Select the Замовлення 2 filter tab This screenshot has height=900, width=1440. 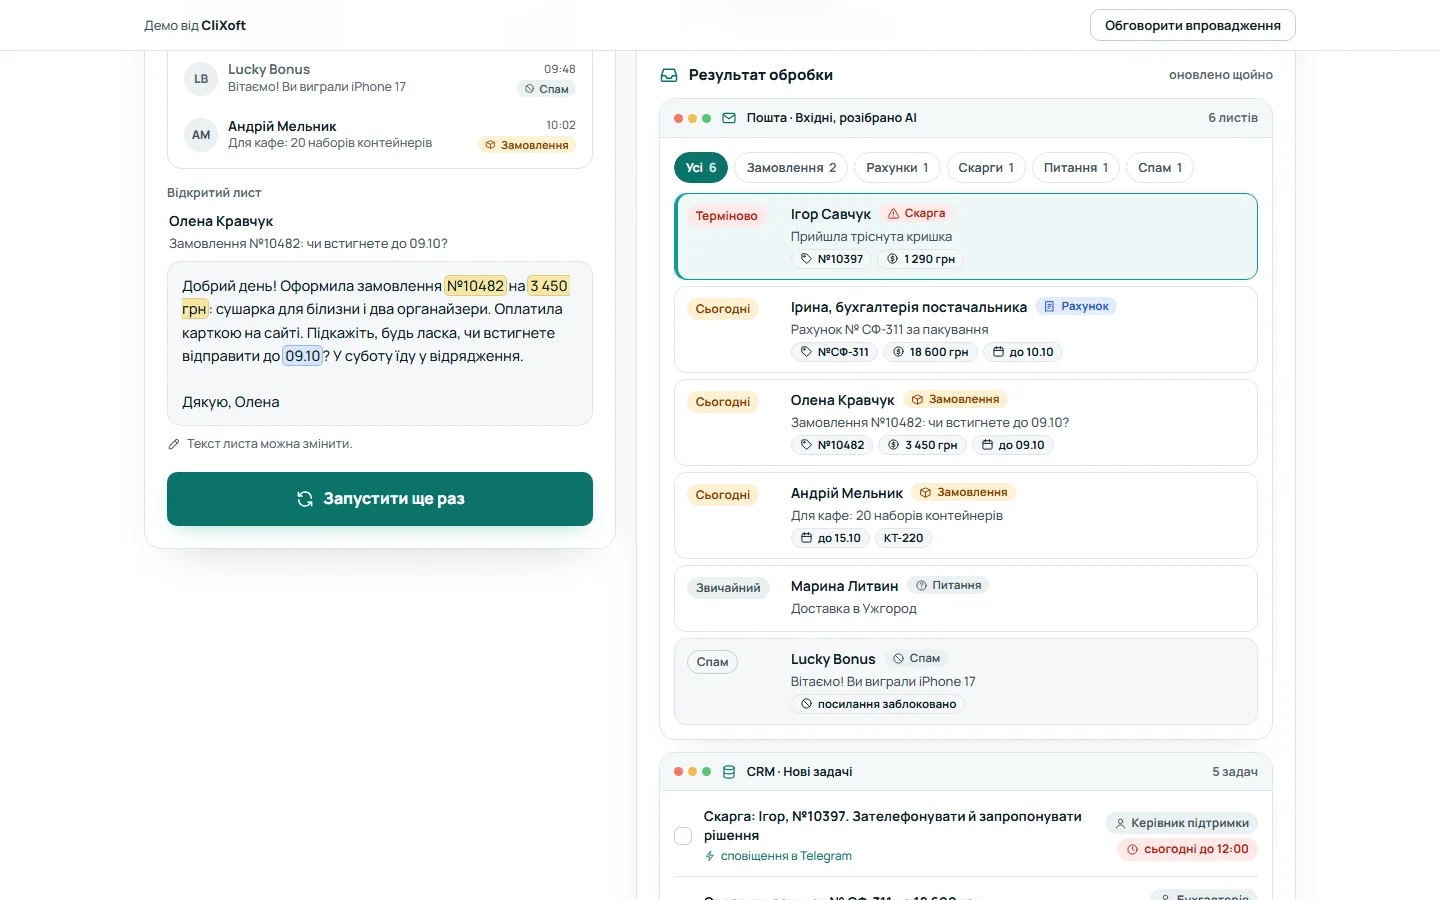point(791,168)
